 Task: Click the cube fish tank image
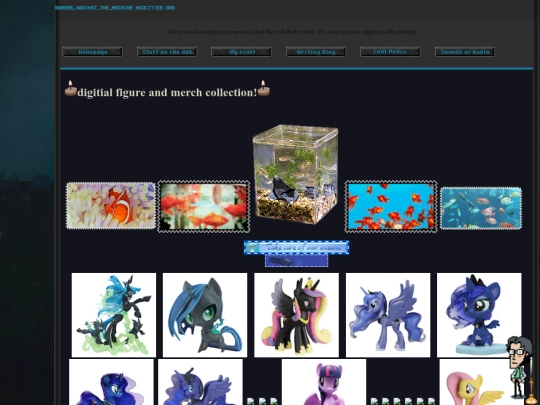295,175
